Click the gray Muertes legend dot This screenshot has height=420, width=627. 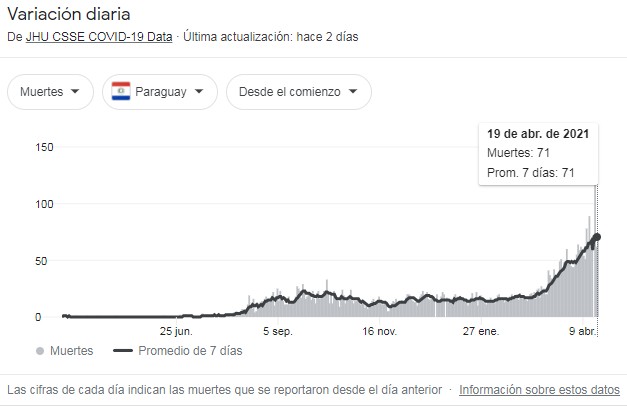click(x=39, y=351)
